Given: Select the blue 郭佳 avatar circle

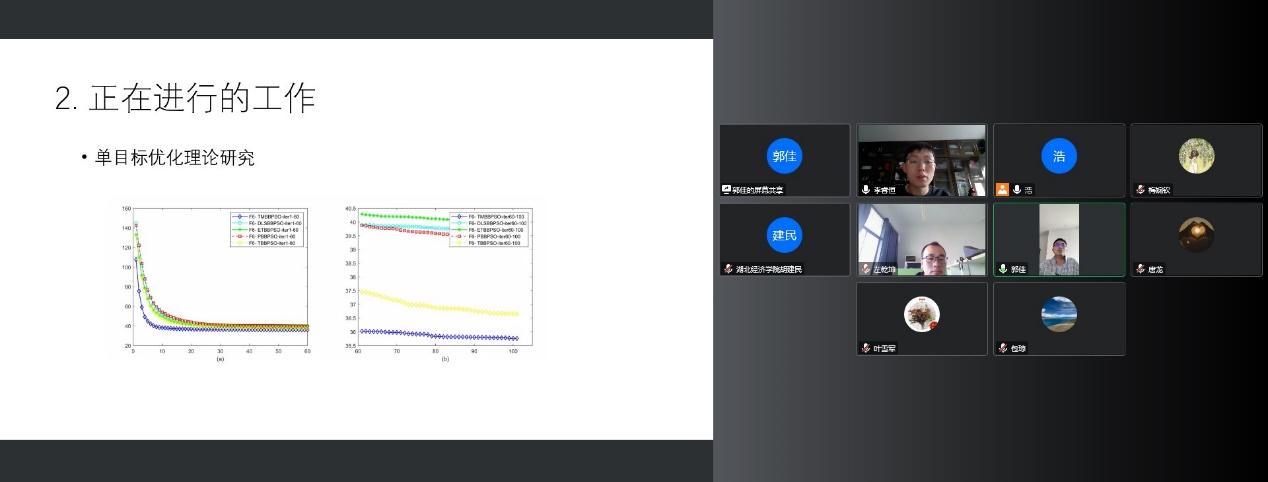Looking at the screenshot, I should [x=786, y=156].
